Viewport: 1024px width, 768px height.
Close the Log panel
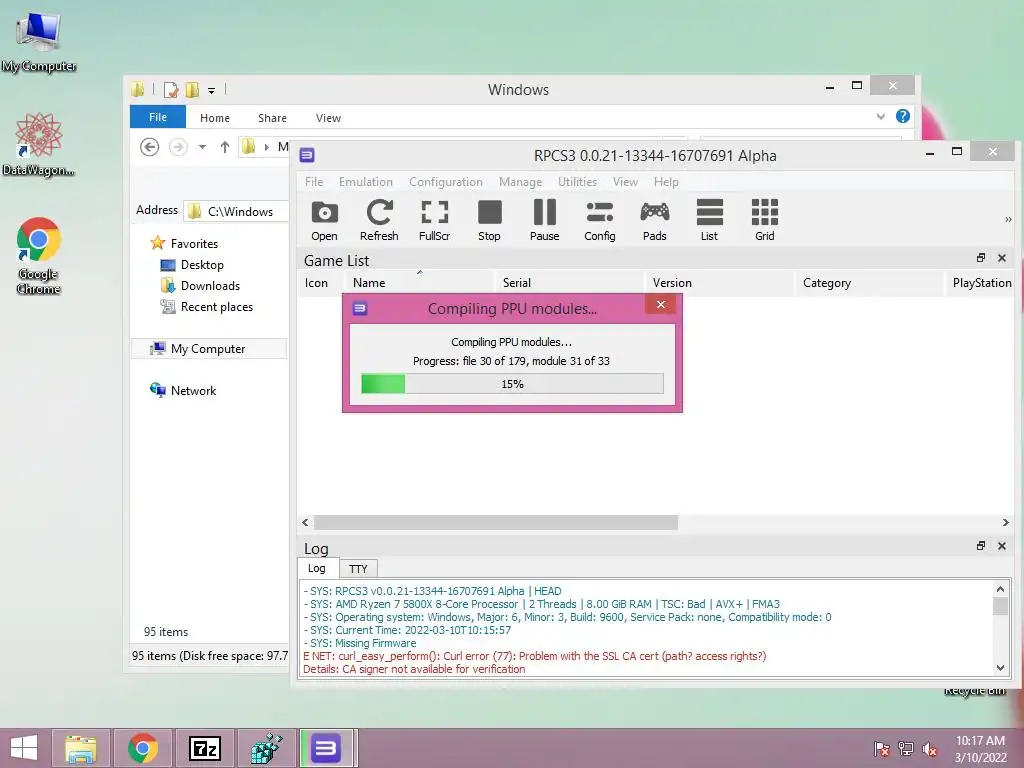(x=1002, y=546)
